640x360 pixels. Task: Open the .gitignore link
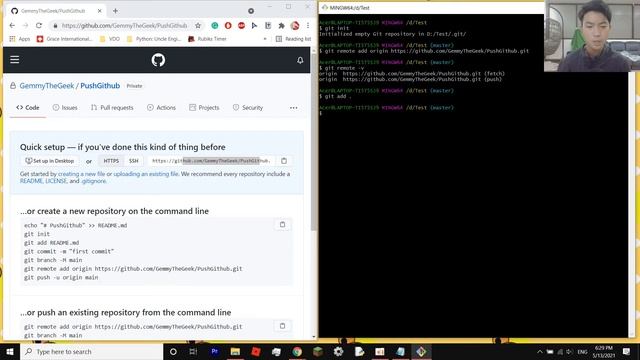click(93, 181)
